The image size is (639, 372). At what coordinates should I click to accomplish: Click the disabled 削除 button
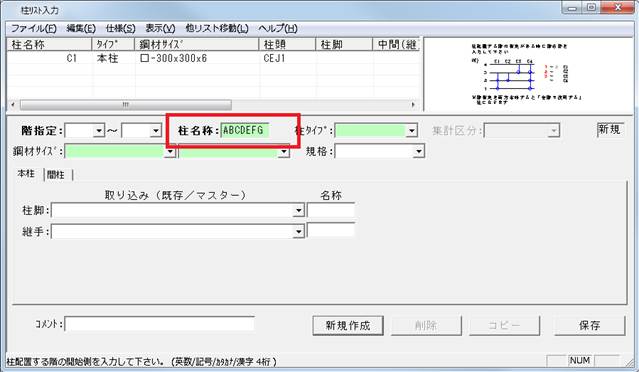pos(426,325)
